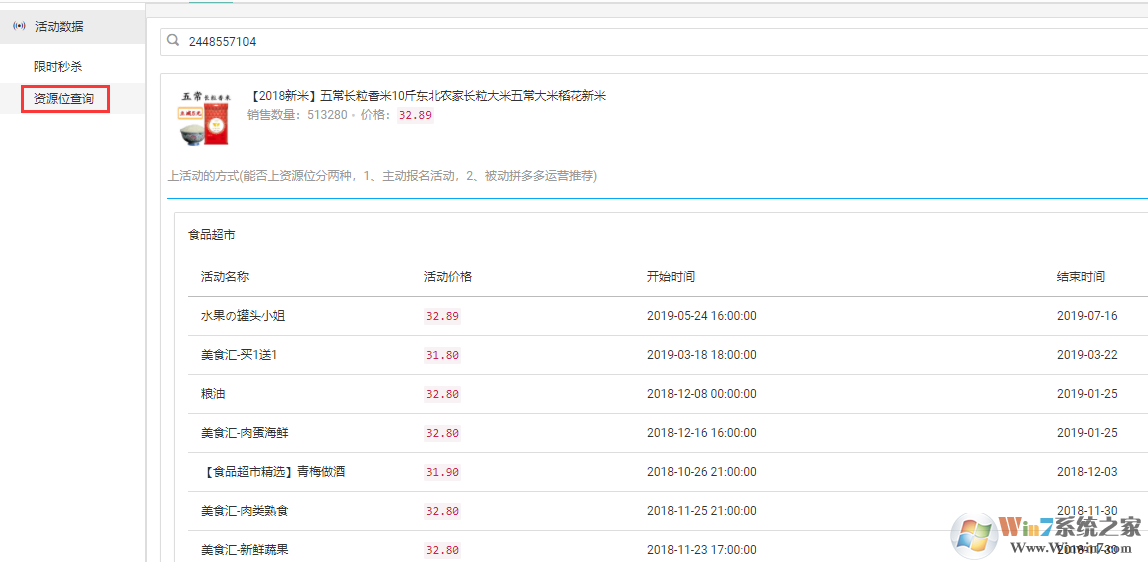Click the 活动价格 column header
1148x562 pixels.
[448, 276]
